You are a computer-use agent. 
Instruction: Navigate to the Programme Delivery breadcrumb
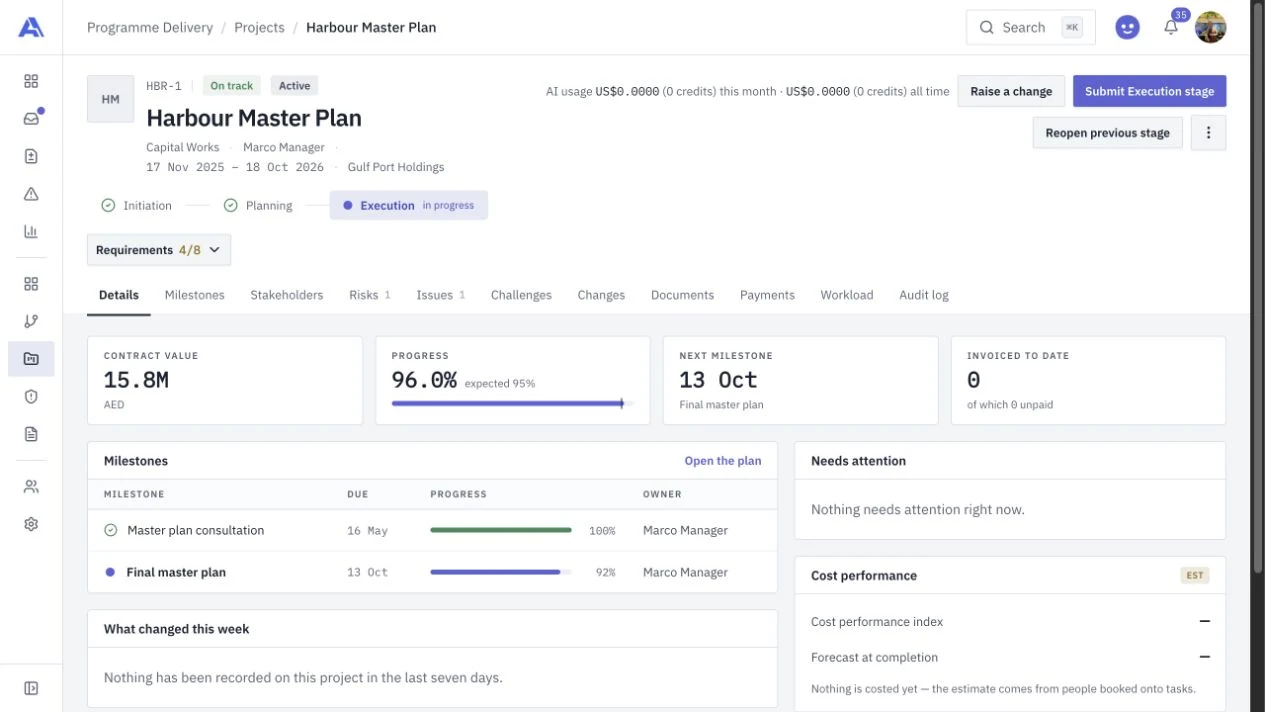[x=150, y=27]
